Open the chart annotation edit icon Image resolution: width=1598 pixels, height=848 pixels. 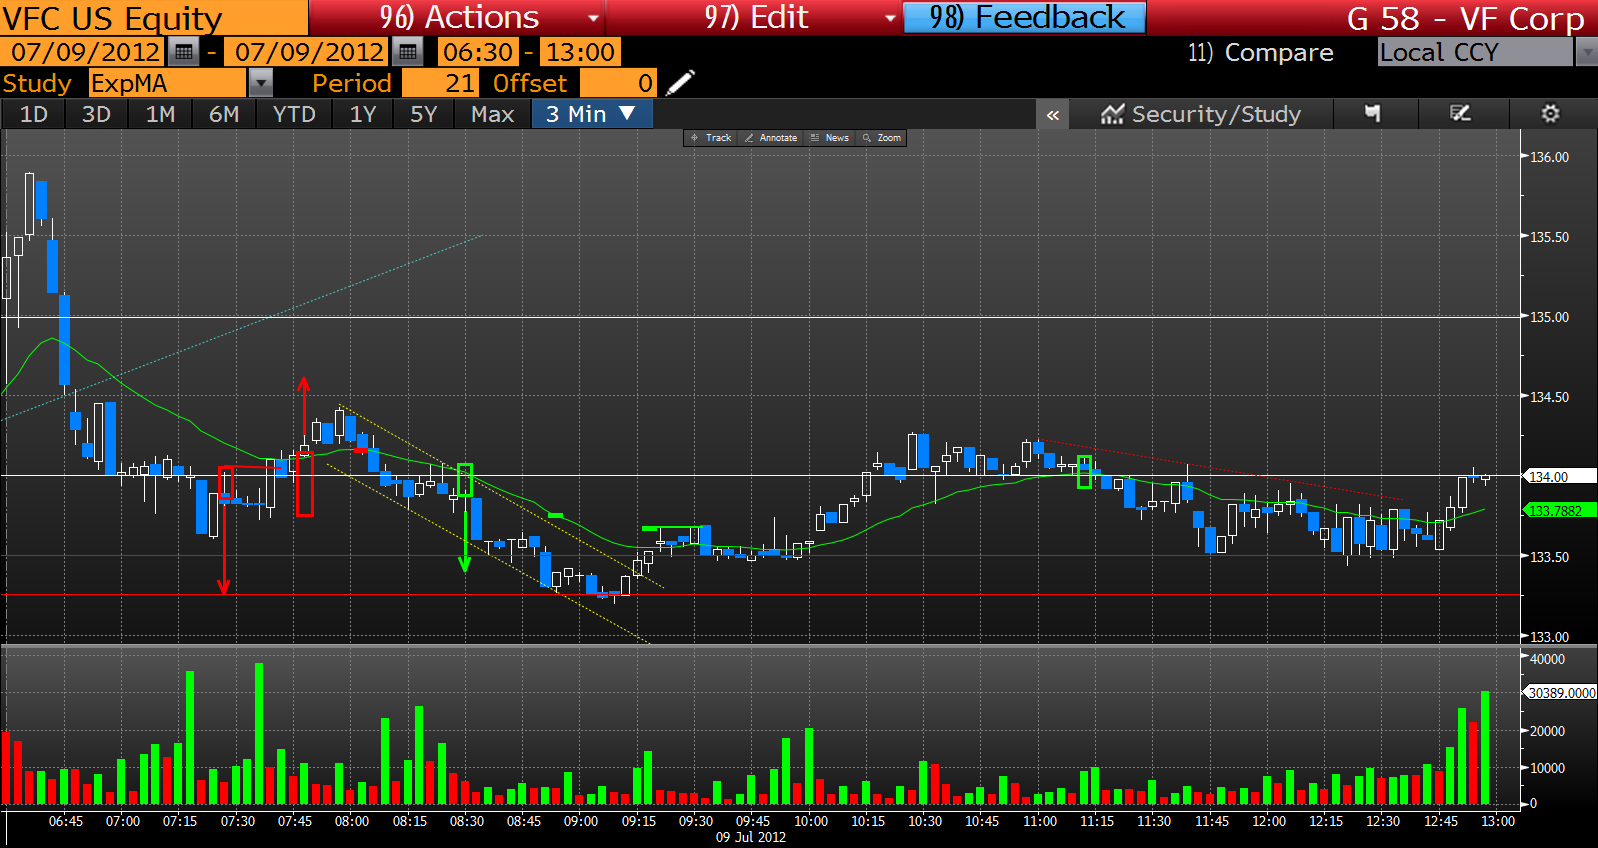pos(1461,114)
